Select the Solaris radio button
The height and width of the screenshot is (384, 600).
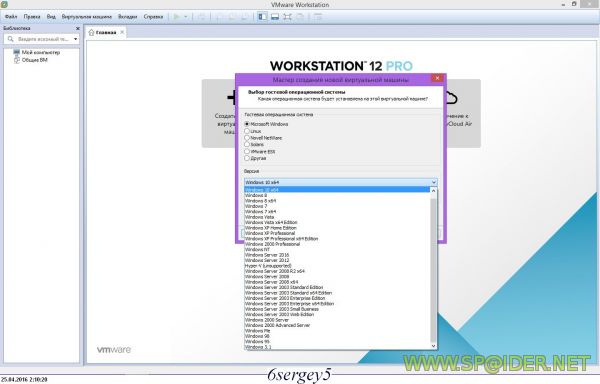pyautogui.click(x=247, y=144)
